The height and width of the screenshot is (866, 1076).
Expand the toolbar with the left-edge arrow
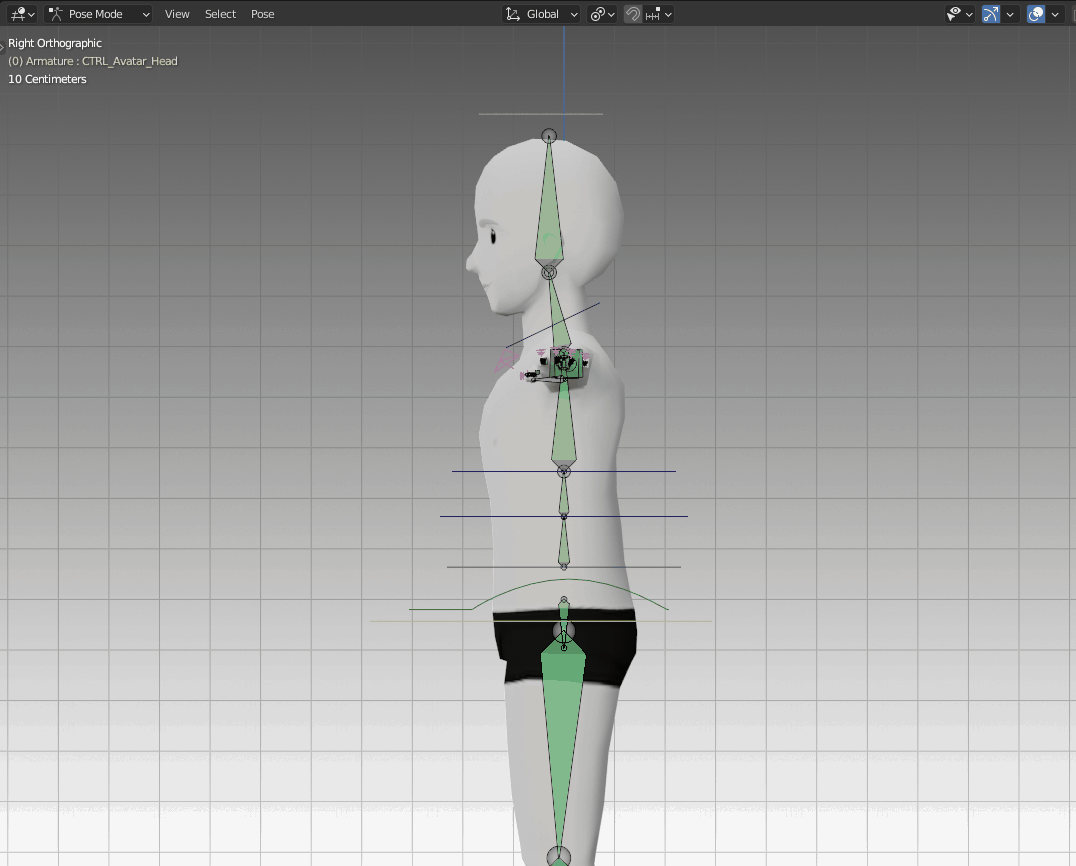coord(2,46)
